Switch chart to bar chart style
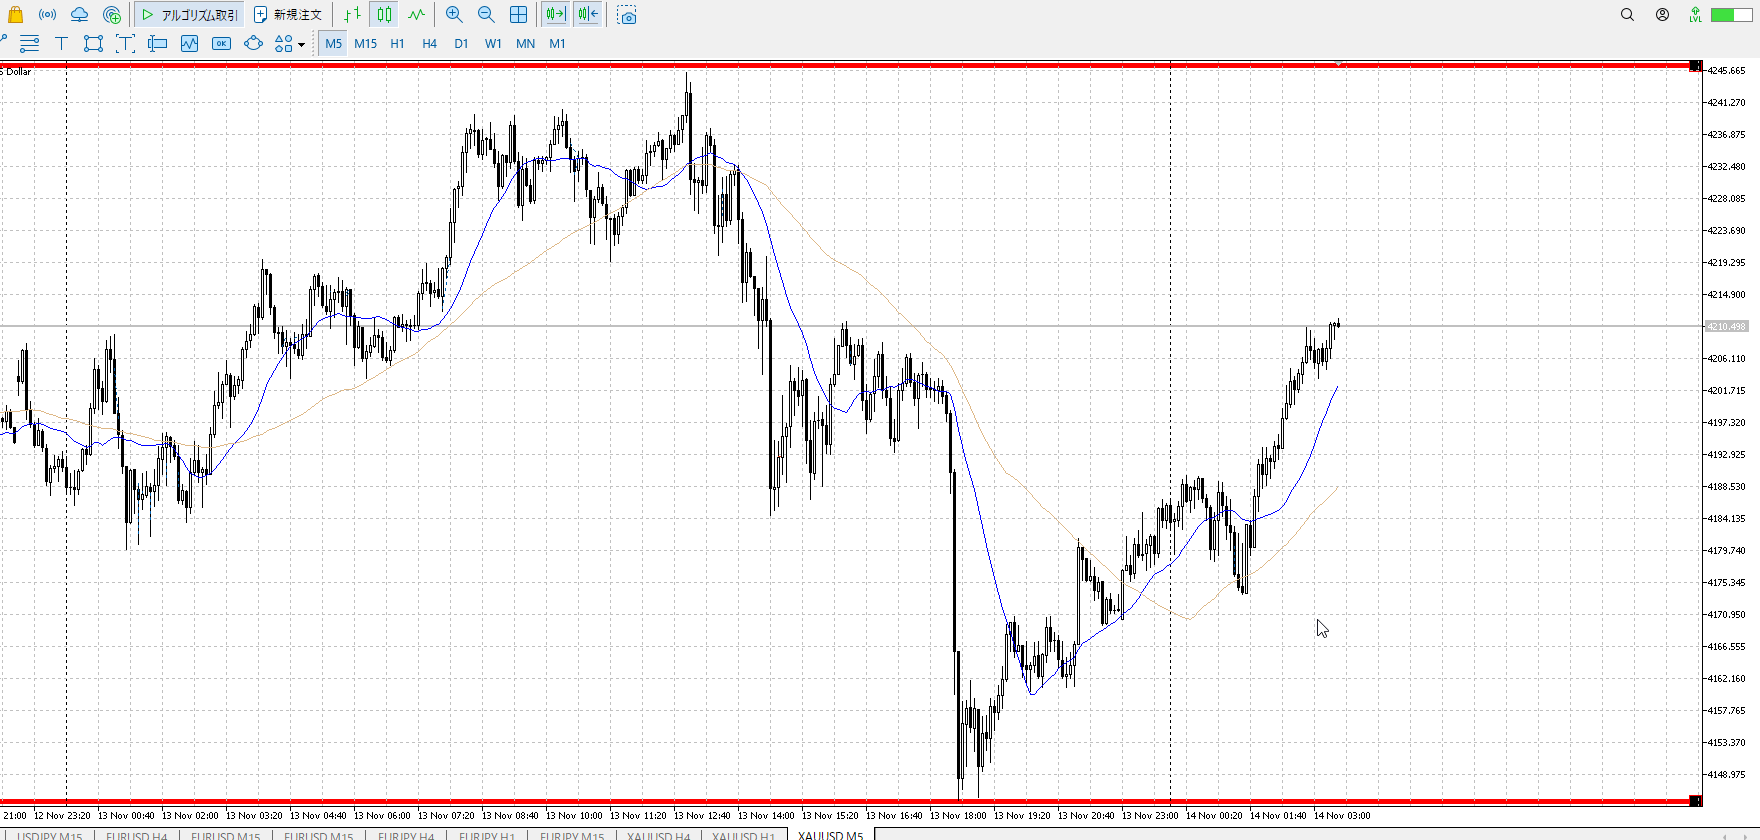Viewport: 1760px width, 840px height. tap(352, 15)
